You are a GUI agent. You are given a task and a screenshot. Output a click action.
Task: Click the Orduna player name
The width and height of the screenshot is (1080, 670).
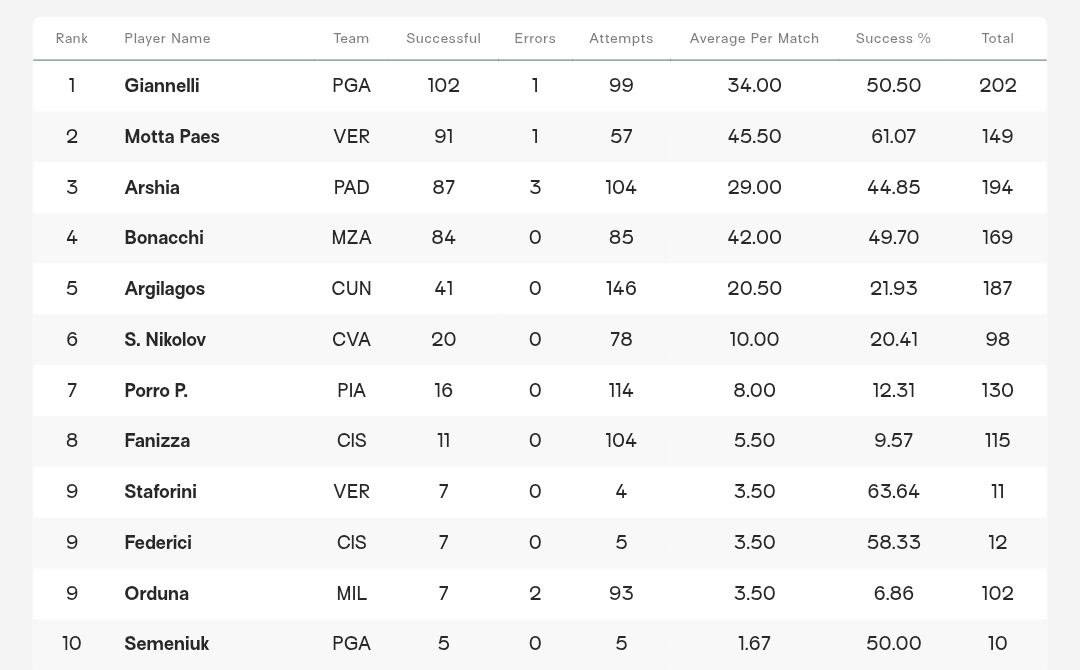click(156, 594)
